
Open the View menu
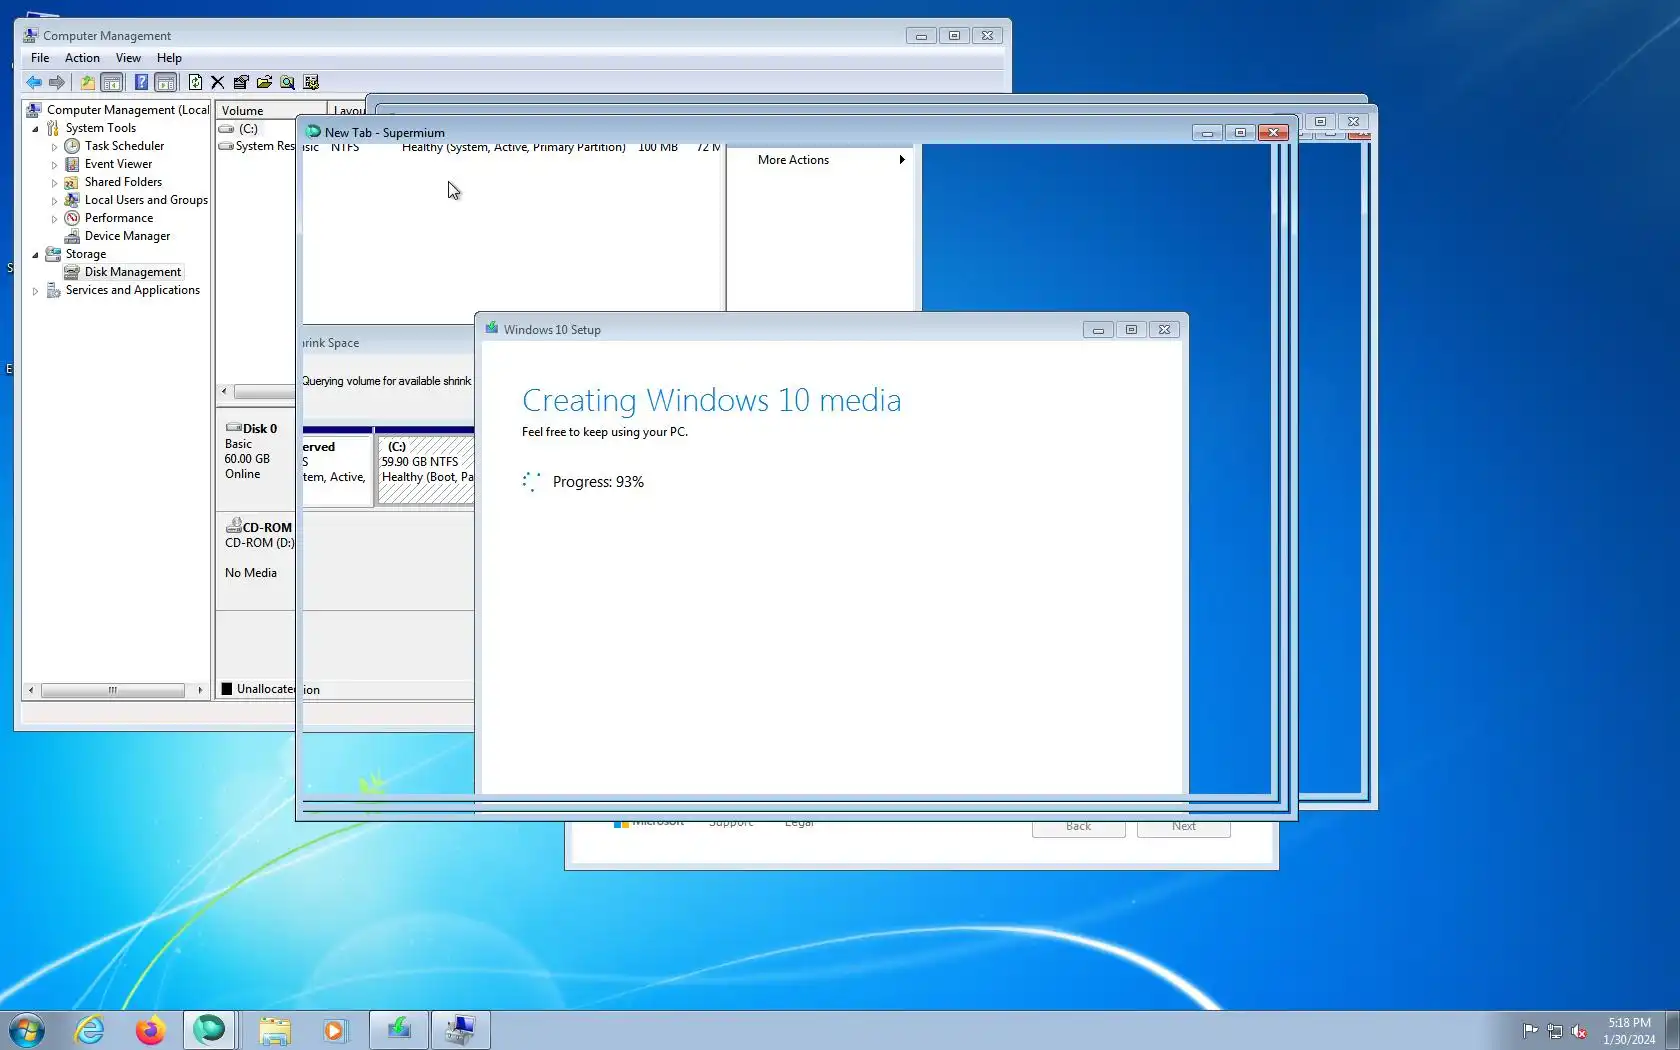click(x=128, y=58)
